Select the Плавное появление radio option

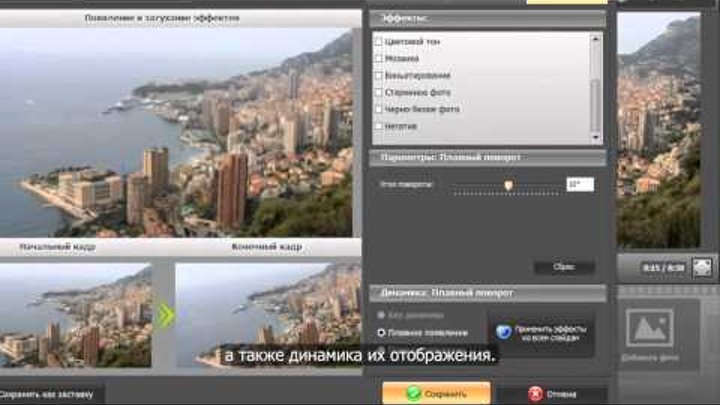pyautogui.click(x=381, y=332)
